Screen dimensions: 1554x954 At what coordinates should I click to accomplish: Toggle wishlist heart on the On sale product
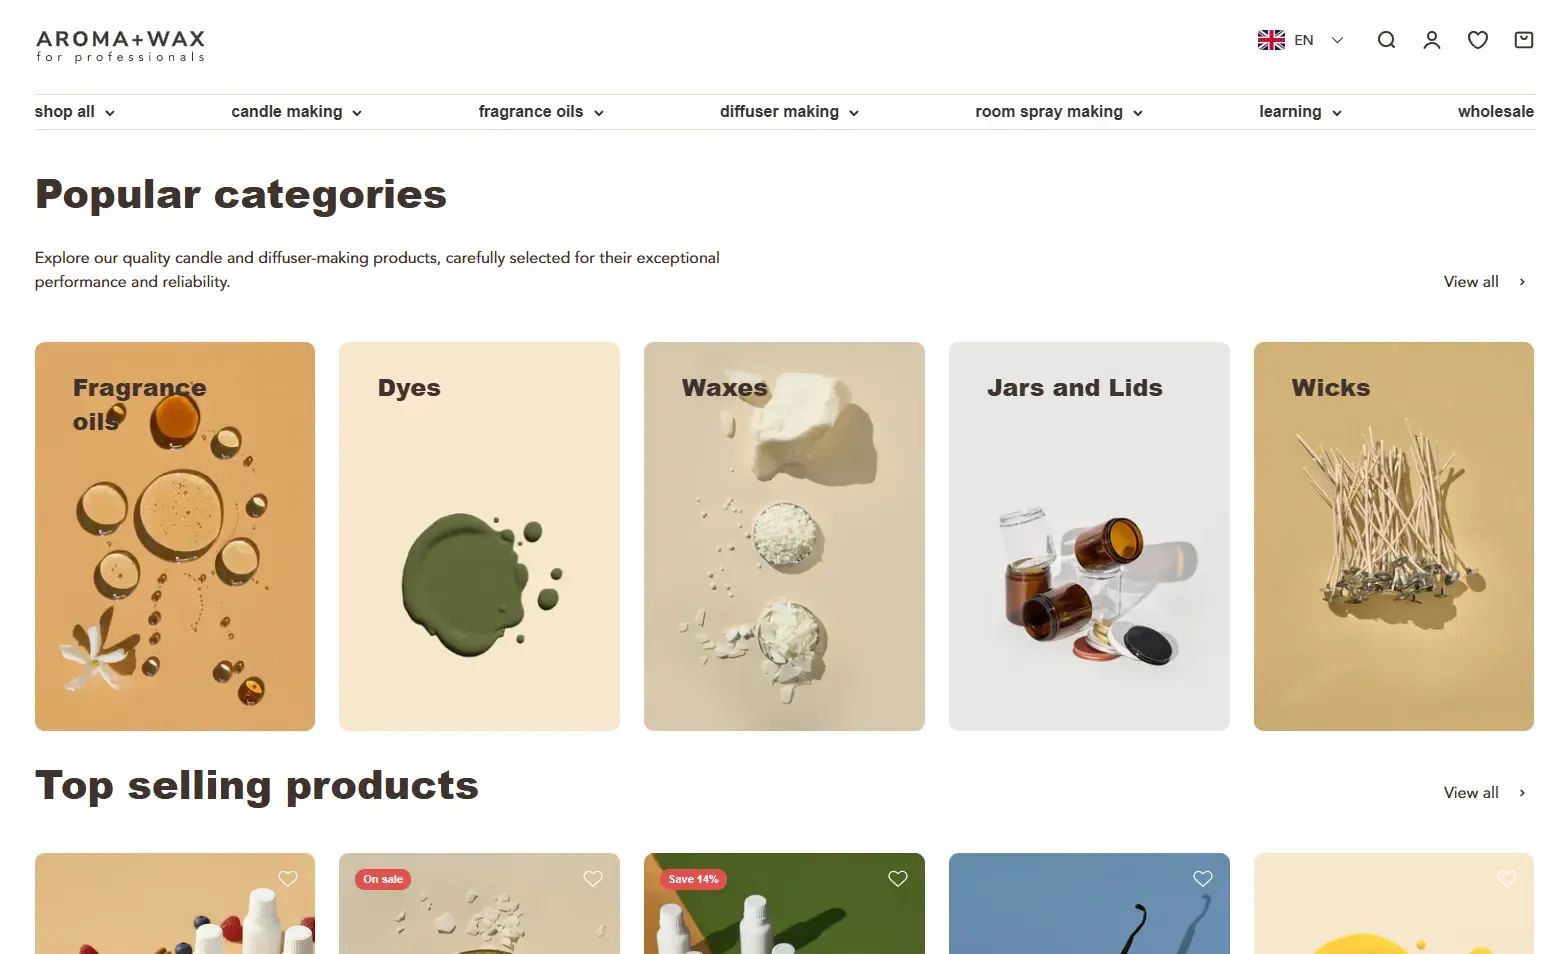pos(593,878)
